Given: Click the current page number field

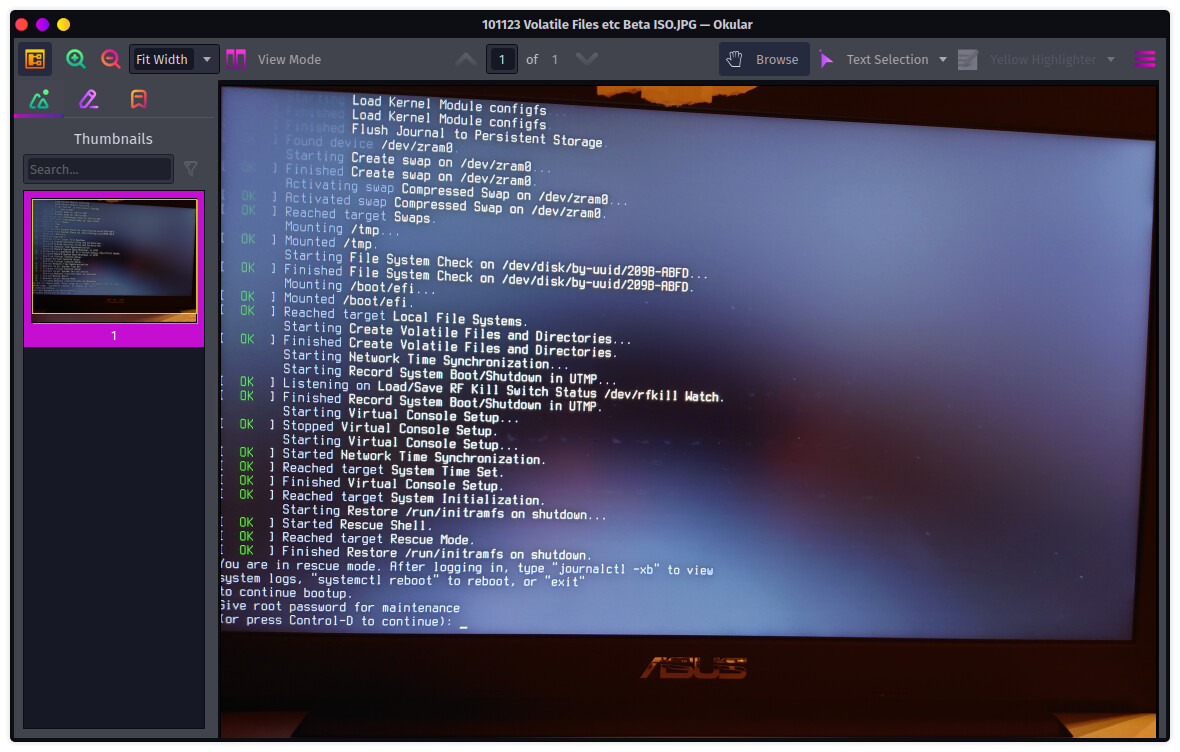Looking at the screenshot, I should tap(502, 59).
